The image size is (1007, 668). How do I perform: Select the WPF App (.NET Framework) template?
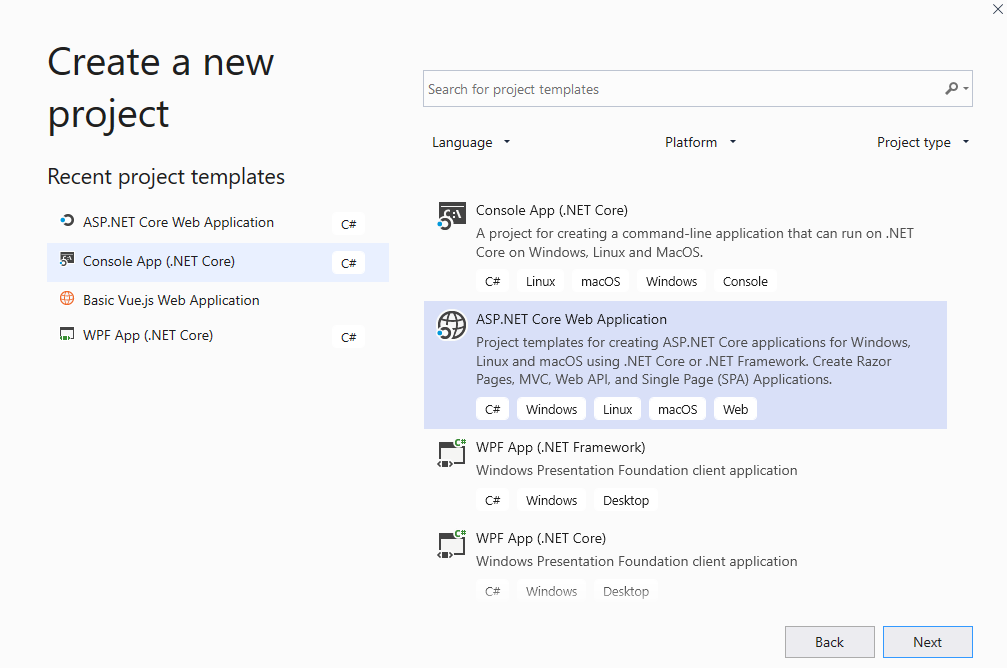click(x=560, y=447)
